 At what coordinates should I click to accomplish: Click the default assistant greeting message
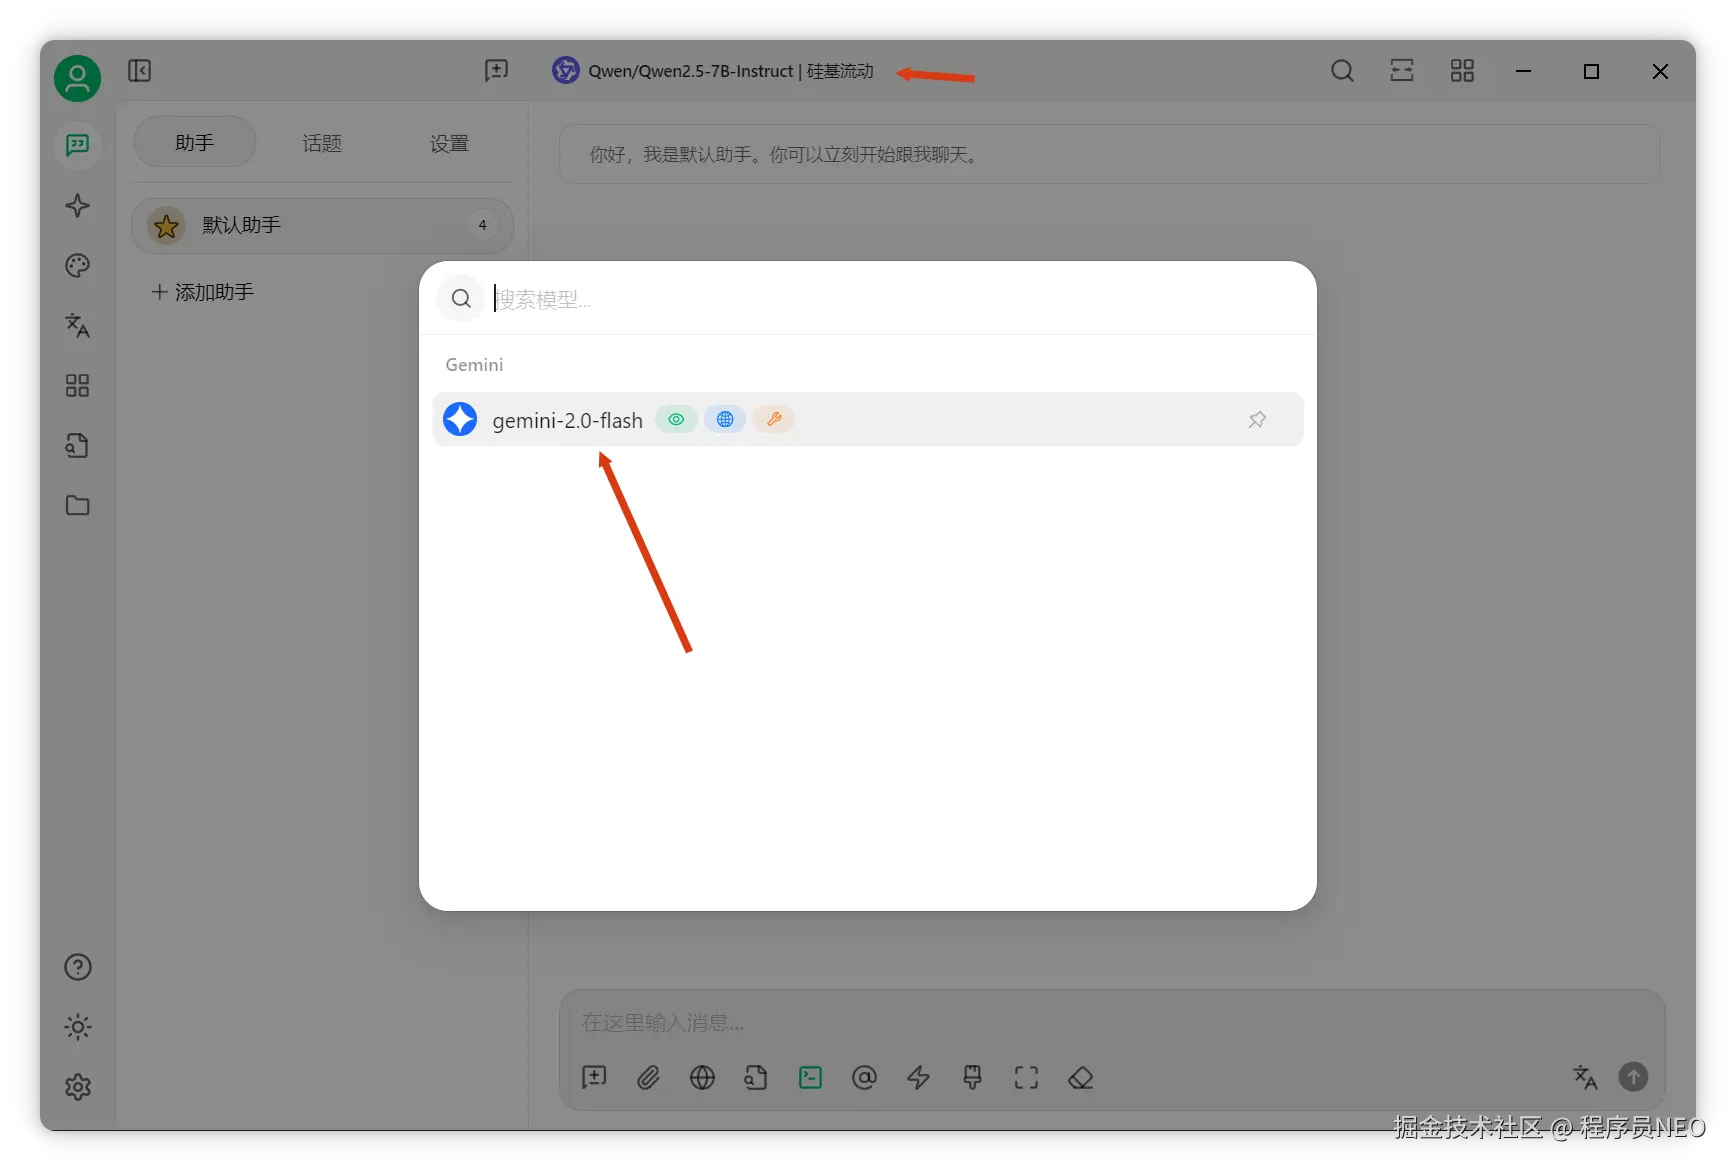[1109, 154]
